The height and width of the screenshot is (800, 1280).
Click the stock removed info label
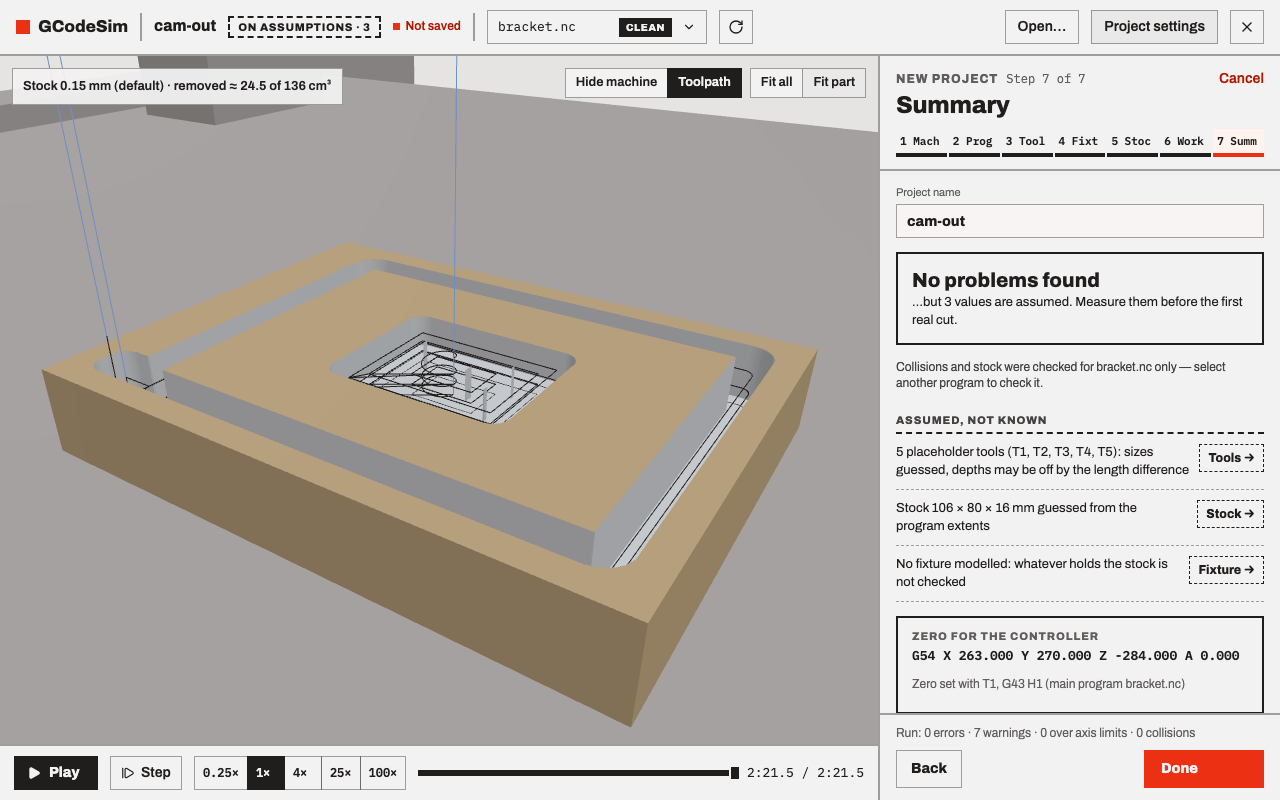[177, 86]
